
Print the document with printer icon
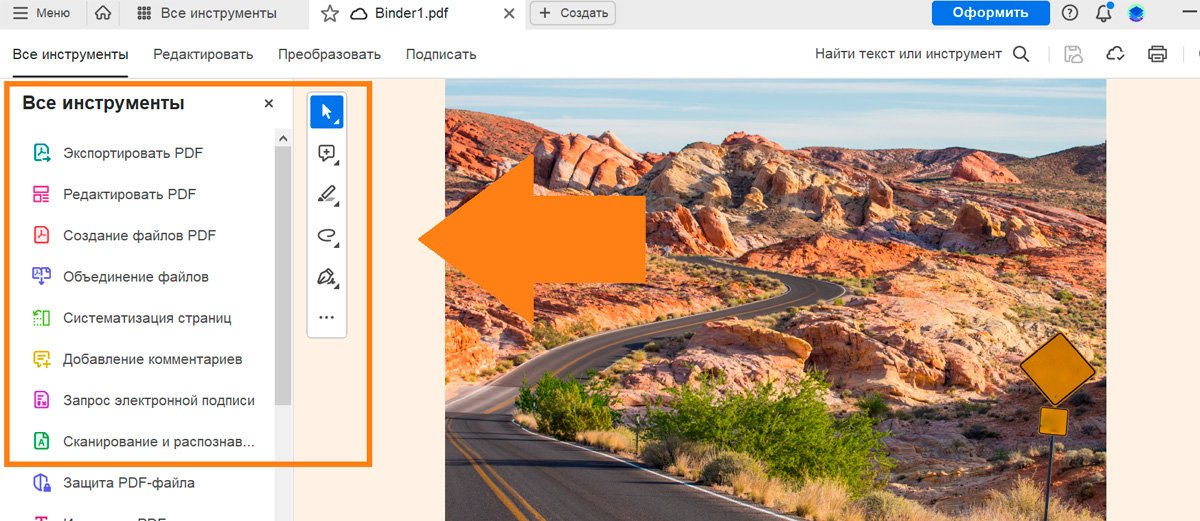click(1157, 54)
